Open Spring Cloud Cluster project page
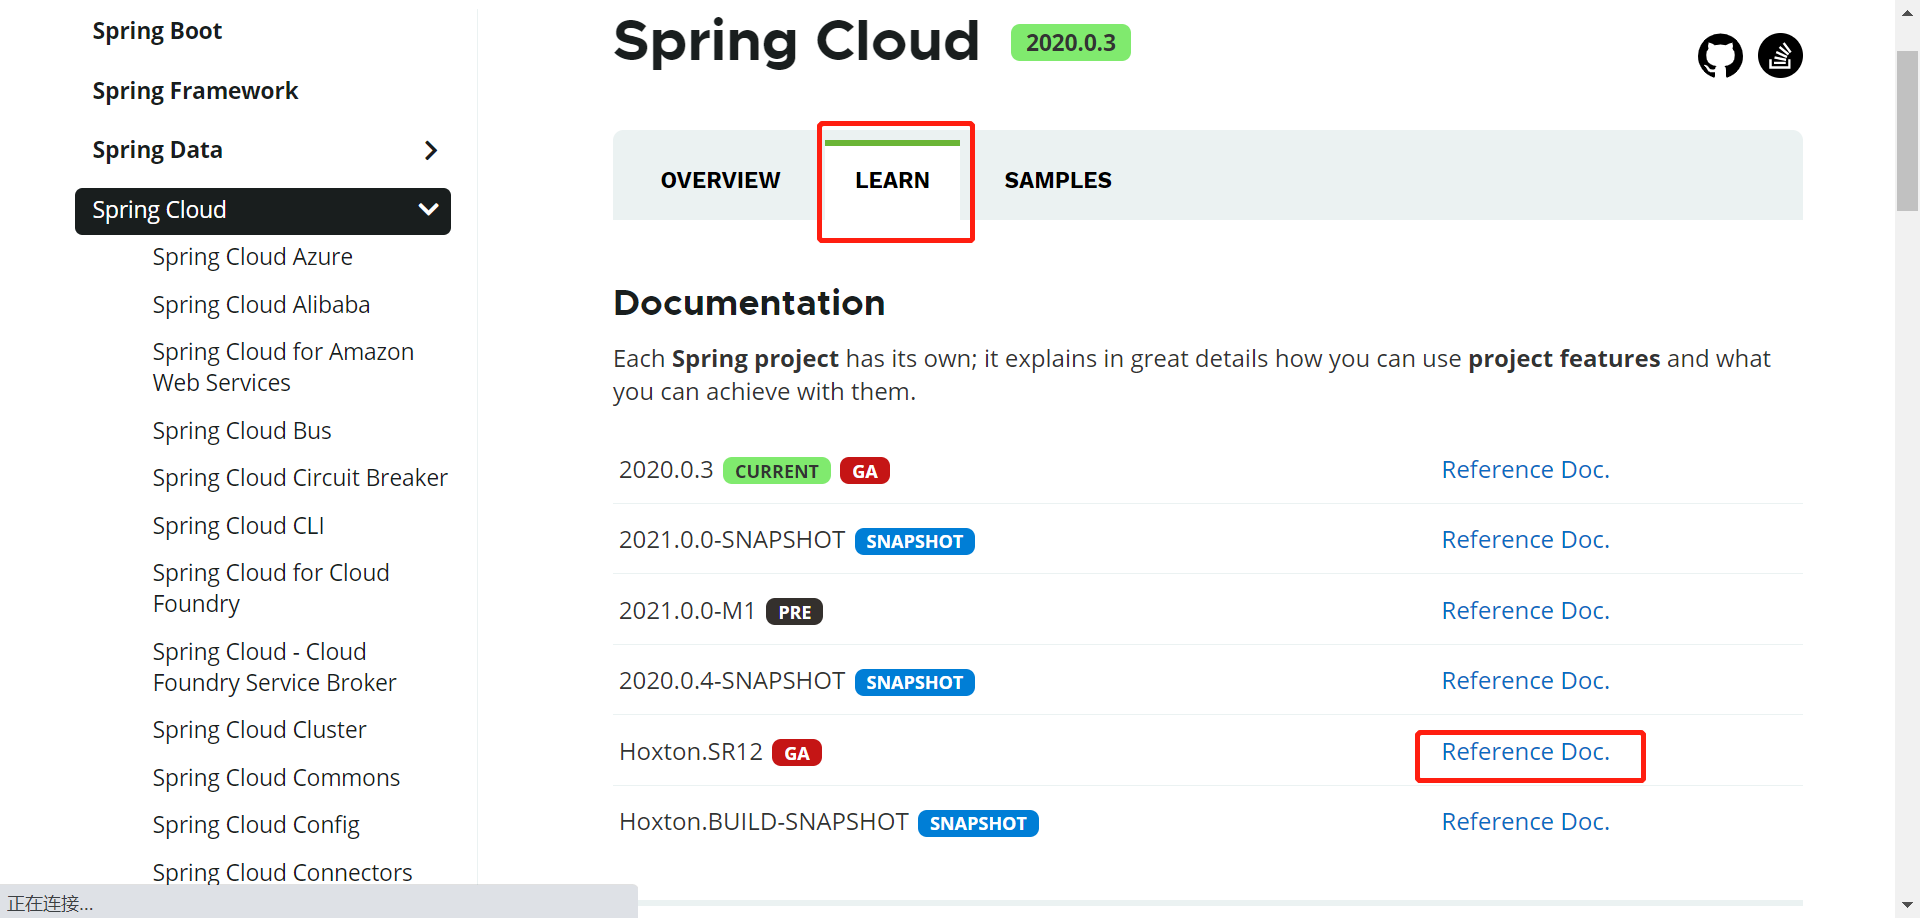The height and width of the screenshot is (918, 1920). coord(259,730)
